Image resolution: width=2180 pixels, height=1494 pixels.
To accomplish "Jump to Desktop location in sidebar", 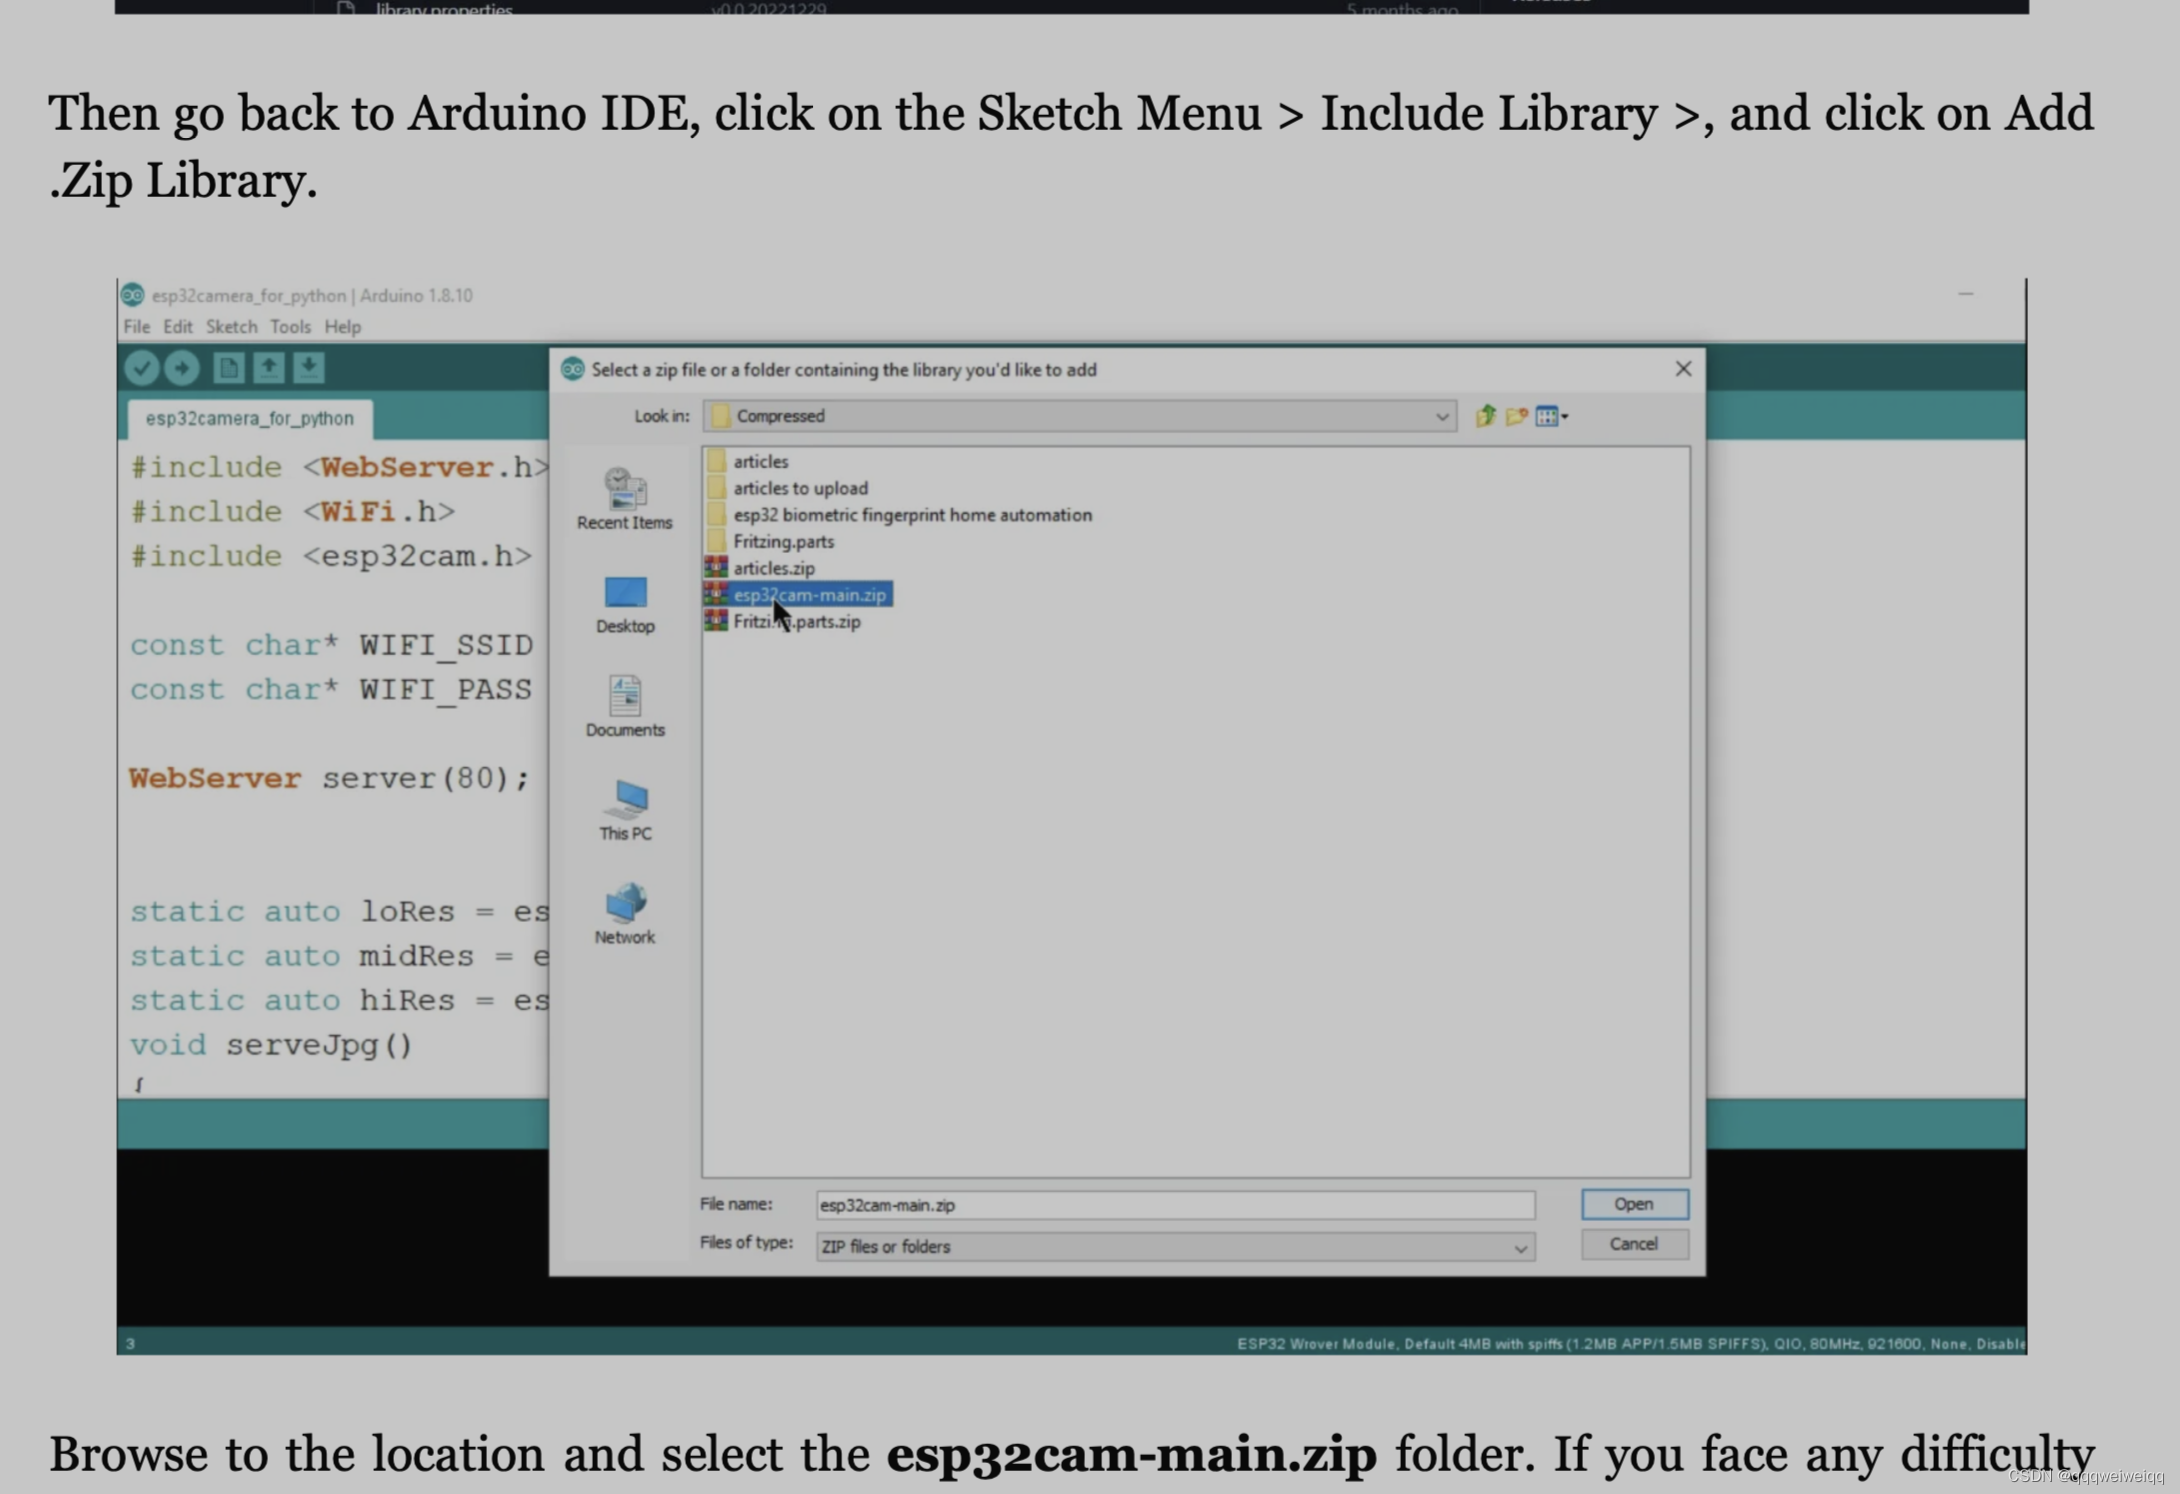I will pyautogui.click(x=624, y=604).
